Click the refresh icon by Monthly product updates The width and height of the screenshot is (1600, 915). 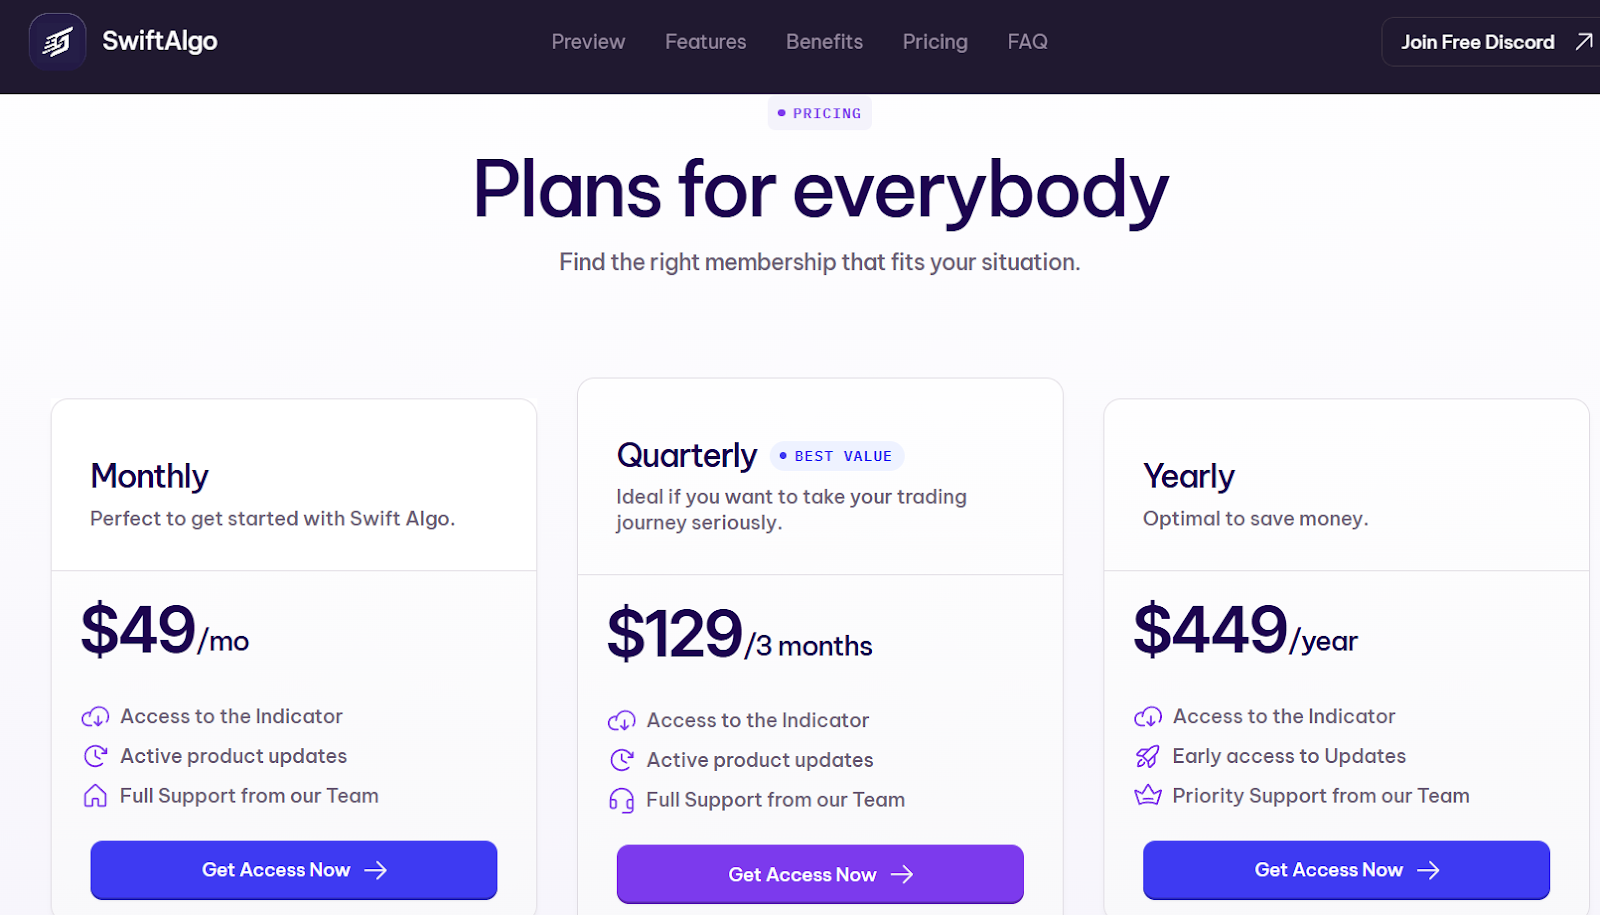95,756
